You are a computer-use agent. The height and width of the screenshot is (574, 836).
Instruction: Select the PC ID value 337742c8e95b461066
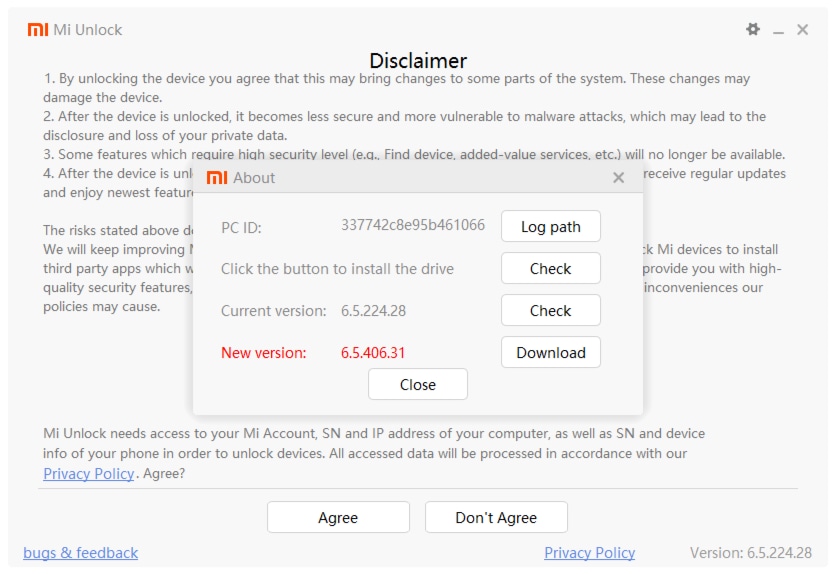click(413, 225)
